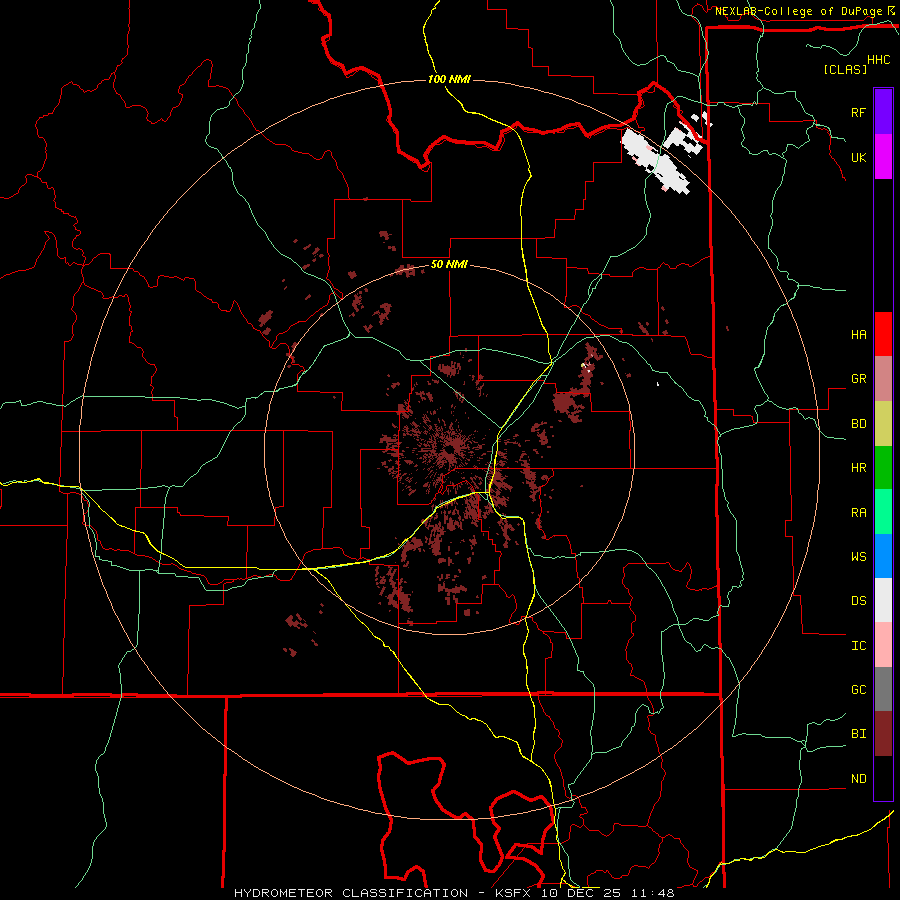900x900 pixels.
Task: Click the 100 NMI range ring label
Action: click(x=449, y=79)
